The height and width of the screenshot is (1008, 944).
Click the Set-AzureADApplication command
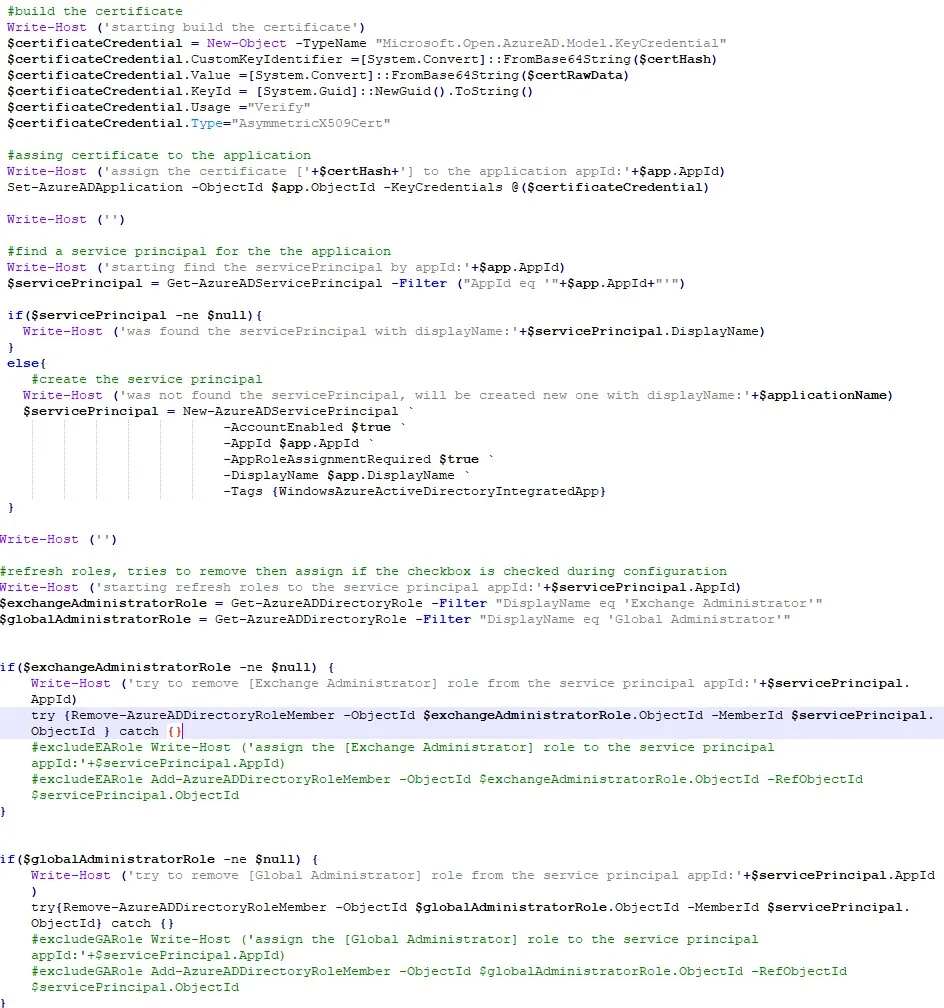pyautogui.click(x=95, y=187)
